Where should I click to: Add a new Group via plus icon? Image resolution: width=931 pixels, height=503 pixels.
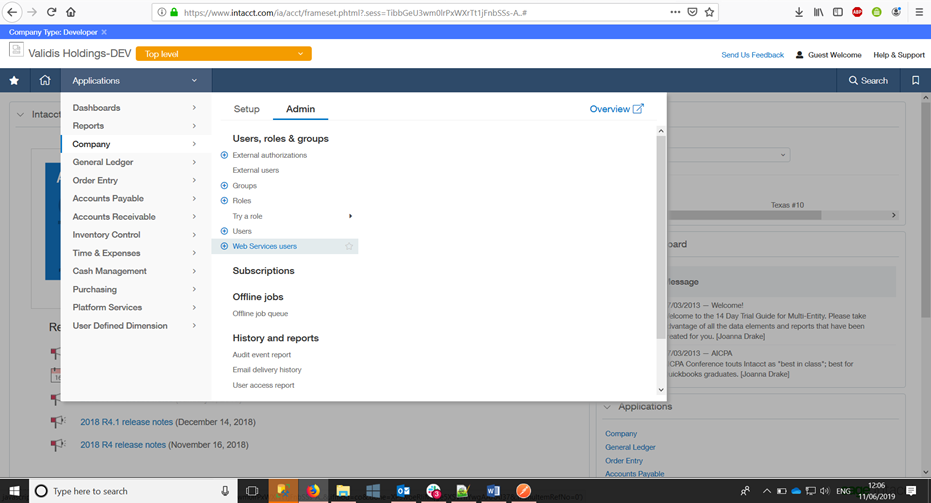pyautogui.click(x=224, y=185)
